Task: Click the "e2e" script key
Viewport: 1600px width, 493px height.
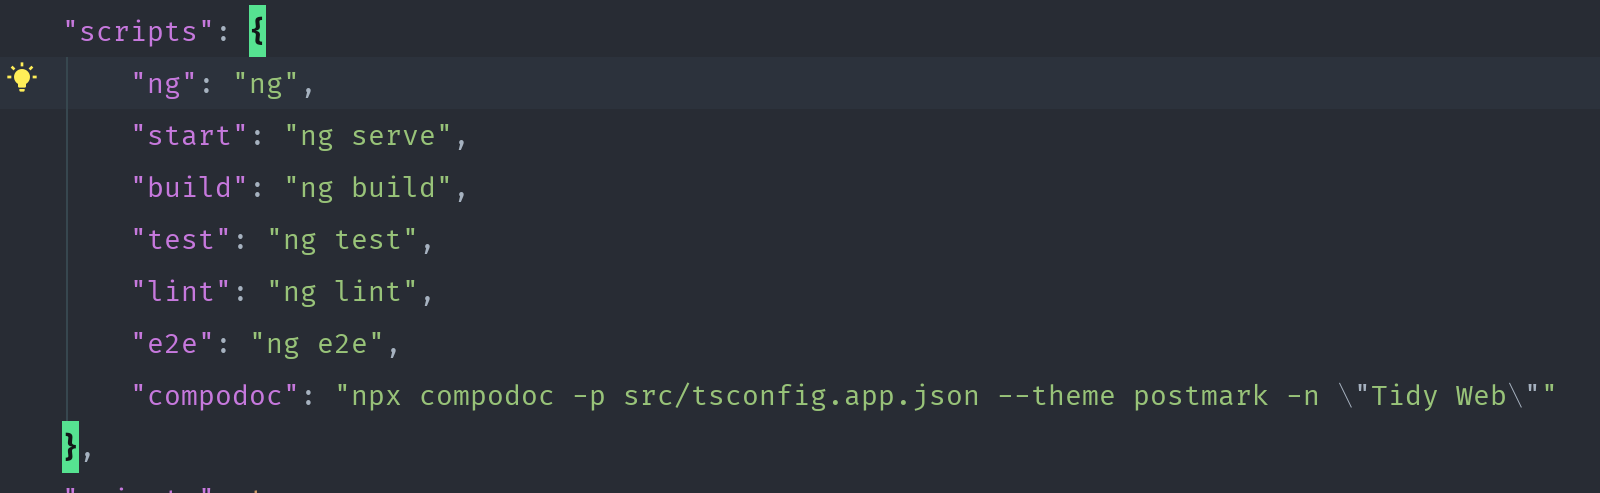Action: (x=172, y=344)
